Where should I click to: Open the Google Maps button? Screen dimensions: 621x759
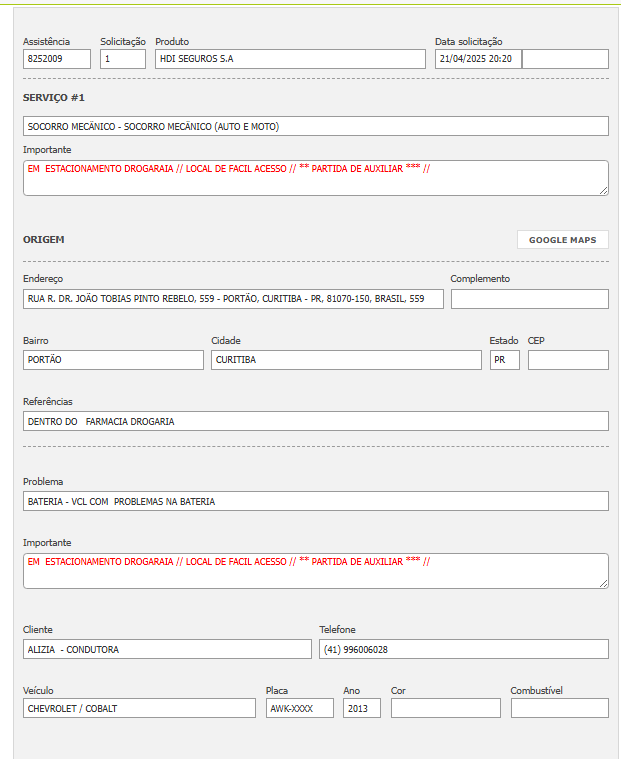click(562, 240)
